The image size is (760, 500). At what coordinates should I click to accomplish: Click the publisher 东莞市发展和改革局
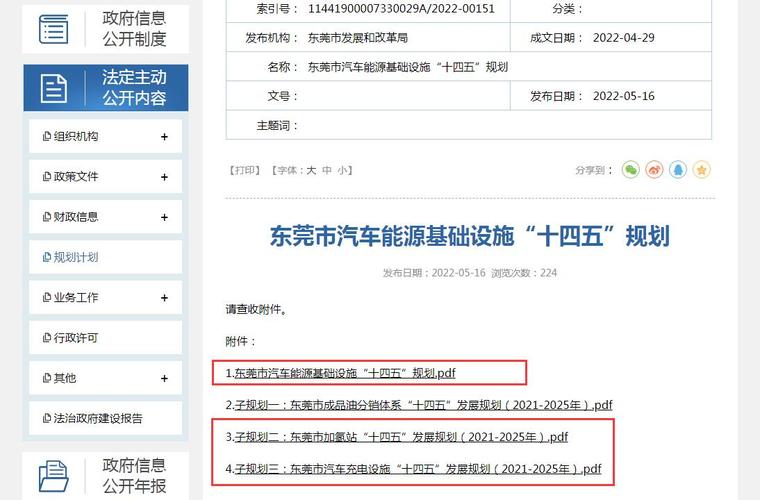pyautogui.click(x=358, y=38)
